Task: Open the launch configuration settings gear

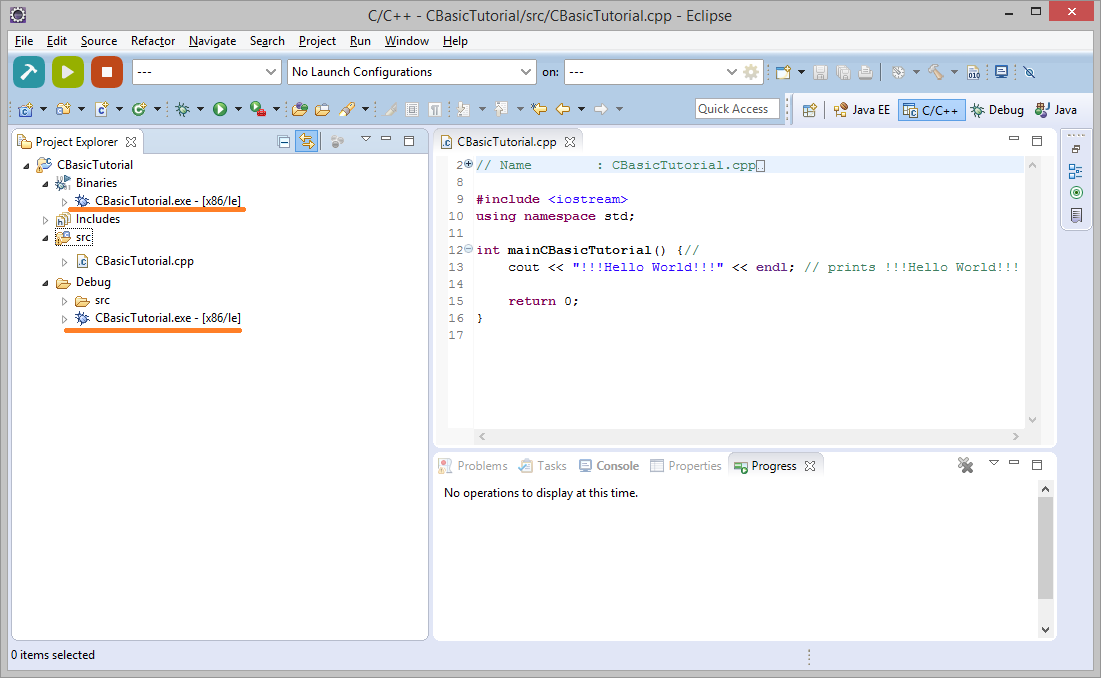Action: pos(751,72)
